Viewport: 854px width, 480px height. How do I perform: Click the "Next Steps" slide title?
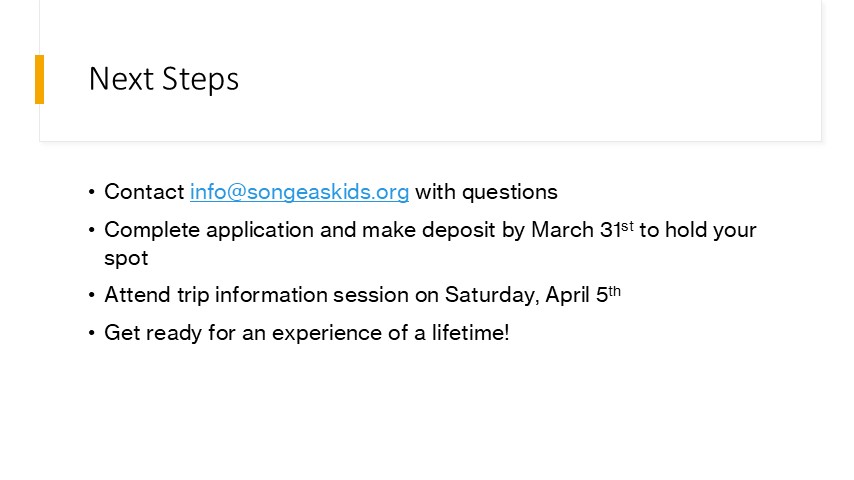pyautogui.click(x=164, y=79)
